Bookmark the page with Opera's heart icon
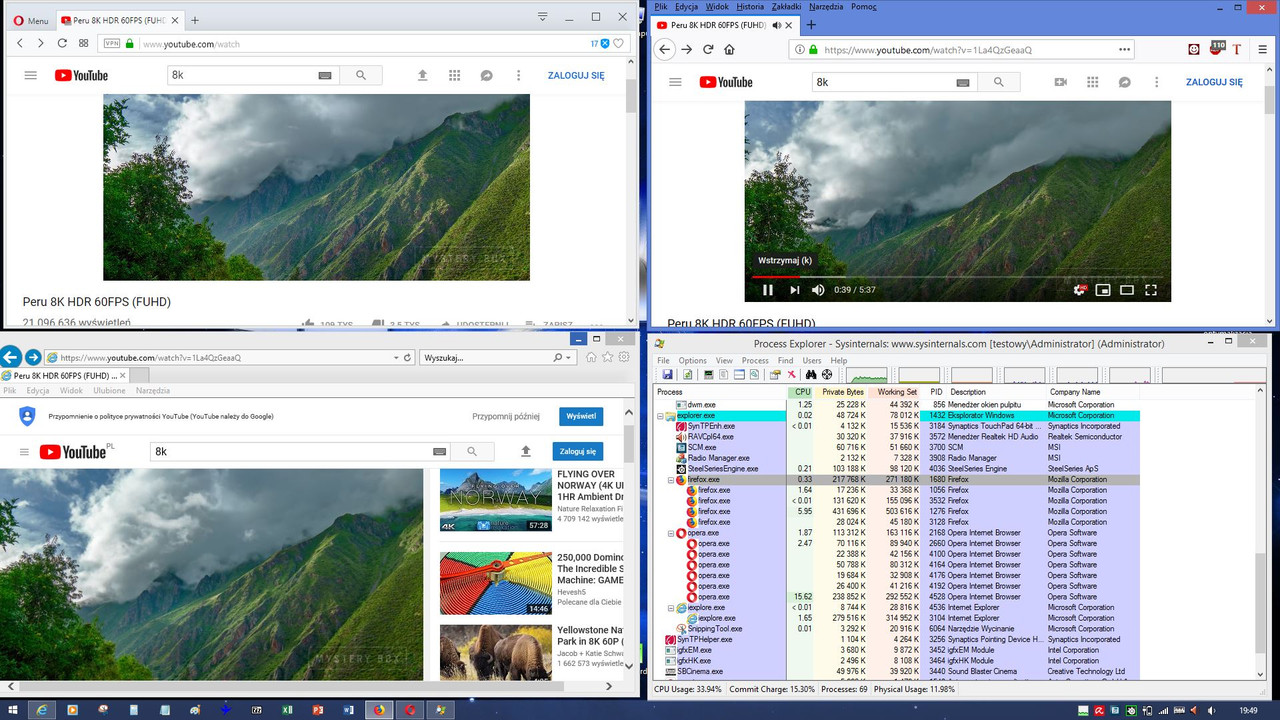Image resolution: width=1280 pixels, height=720 pixels. tap(618, 43)
